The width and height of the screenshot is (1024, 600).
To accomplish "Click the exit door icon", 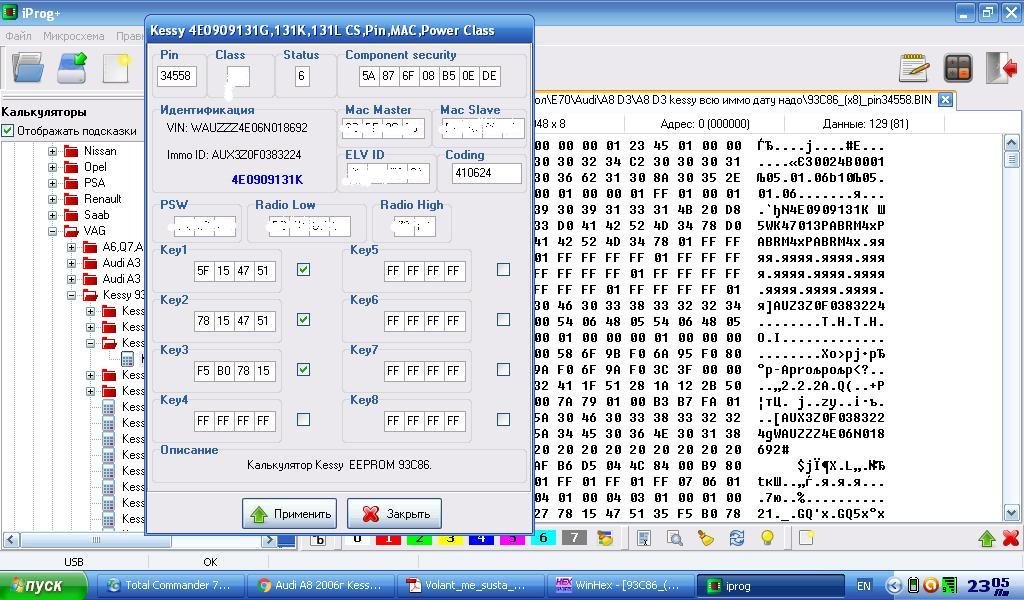I will click(x=1002, y=67).
